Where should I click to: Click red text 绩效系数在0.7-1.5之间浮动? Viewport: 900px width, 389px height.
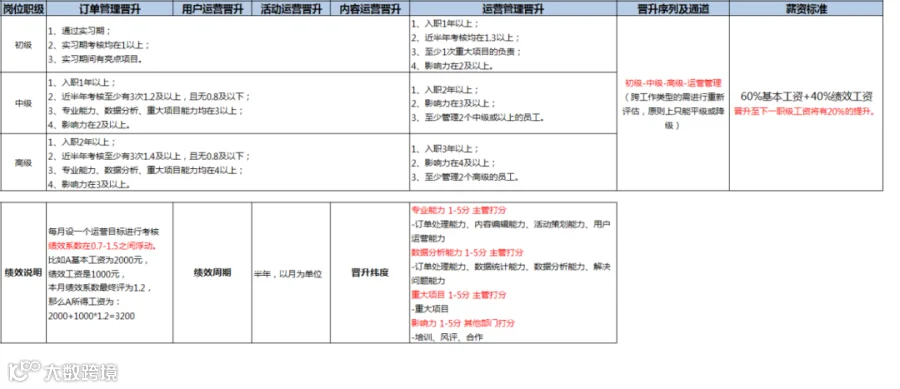(104, 246)
